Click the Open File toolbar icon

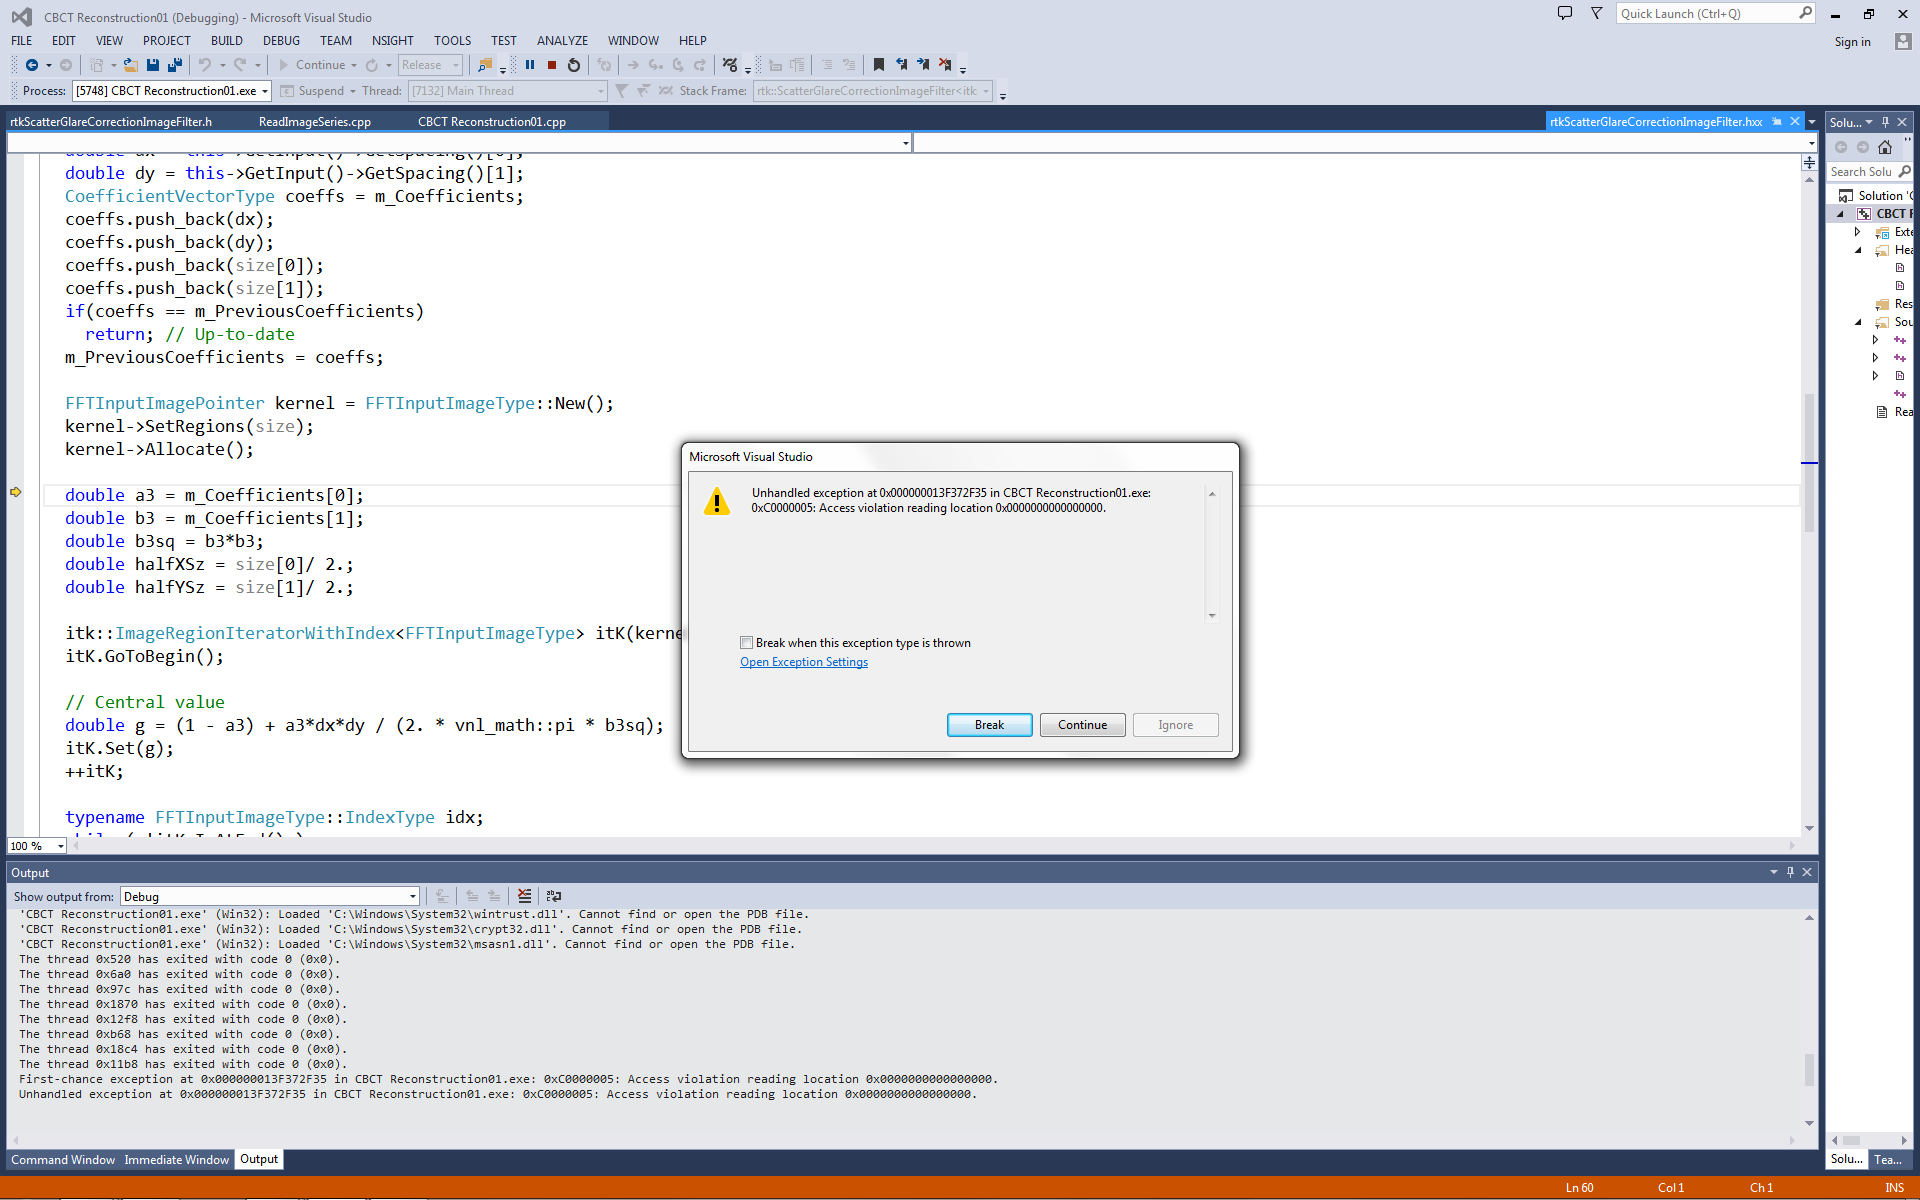pyautogui.click(x=131, y=65)
